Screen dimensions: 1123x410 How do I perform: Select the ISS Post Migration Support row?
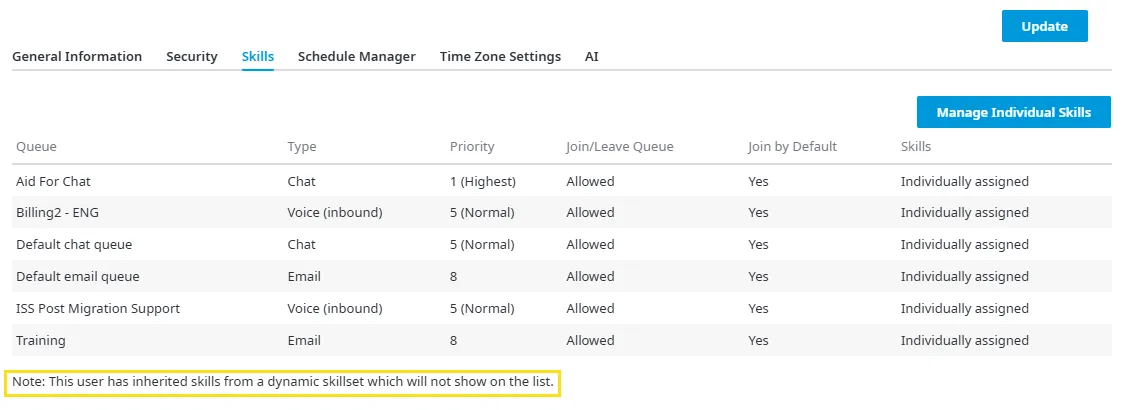click(562, 308)
